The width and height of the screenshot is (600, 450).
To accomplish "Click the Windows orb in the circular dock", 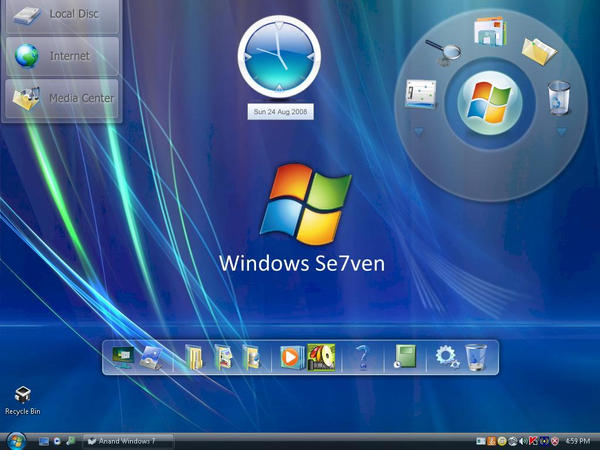I will click(489, 103).
